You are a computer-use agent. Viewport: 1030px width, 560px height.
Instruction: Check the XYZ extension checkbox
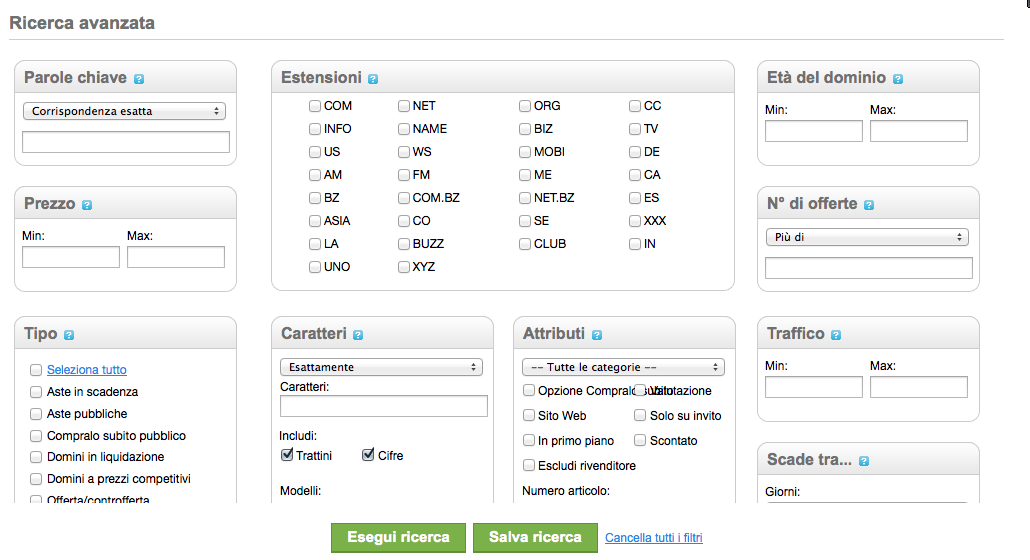(403, 267)
